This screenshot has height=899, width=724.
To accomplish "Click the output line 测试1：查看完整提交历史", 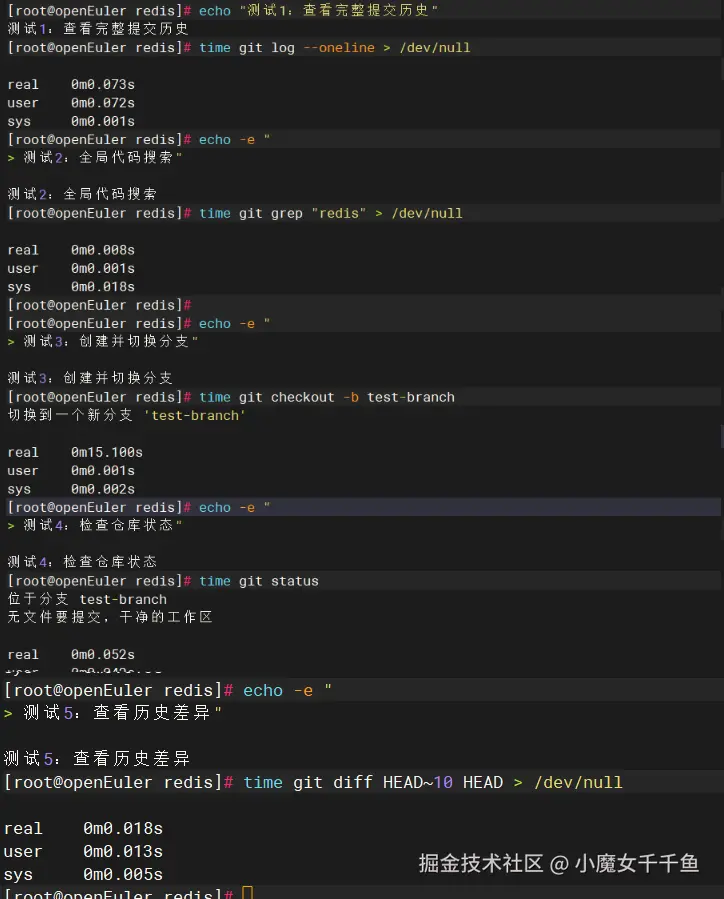I will pos(97,29).
